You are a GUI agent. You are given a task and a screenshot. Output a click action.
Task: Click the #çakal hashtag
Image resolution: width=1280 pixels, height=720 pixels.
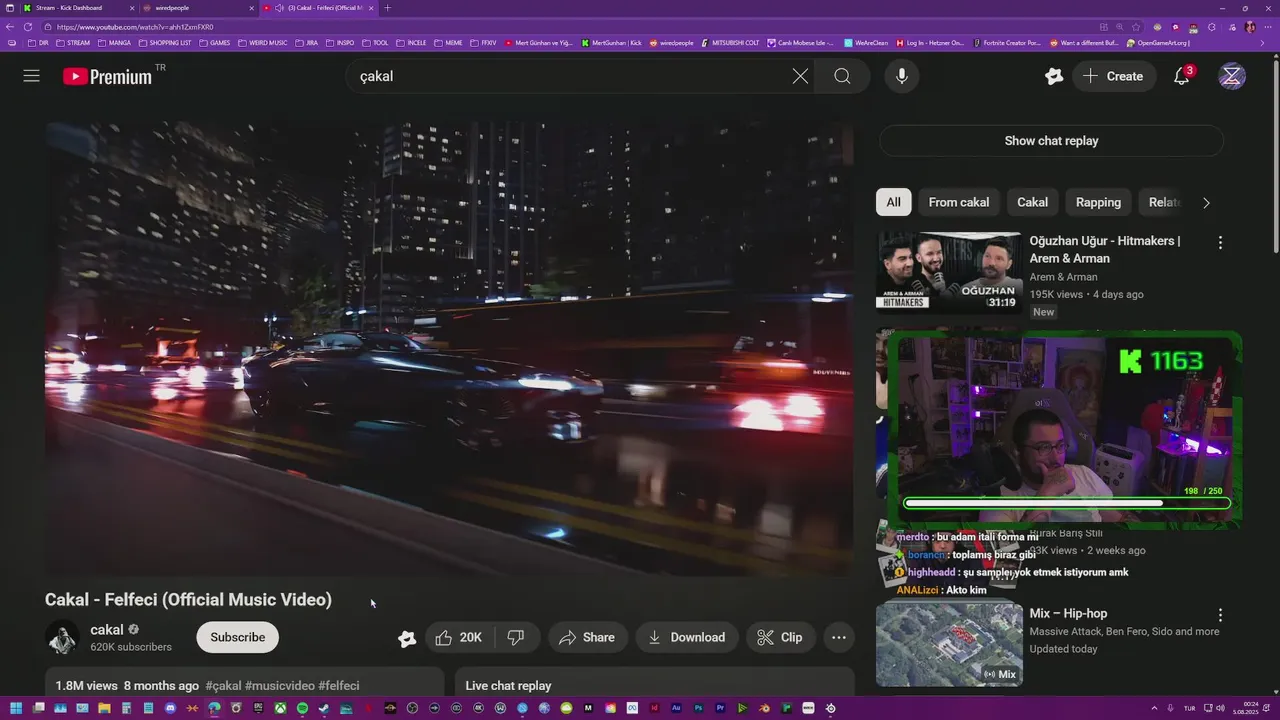point(223,686)
